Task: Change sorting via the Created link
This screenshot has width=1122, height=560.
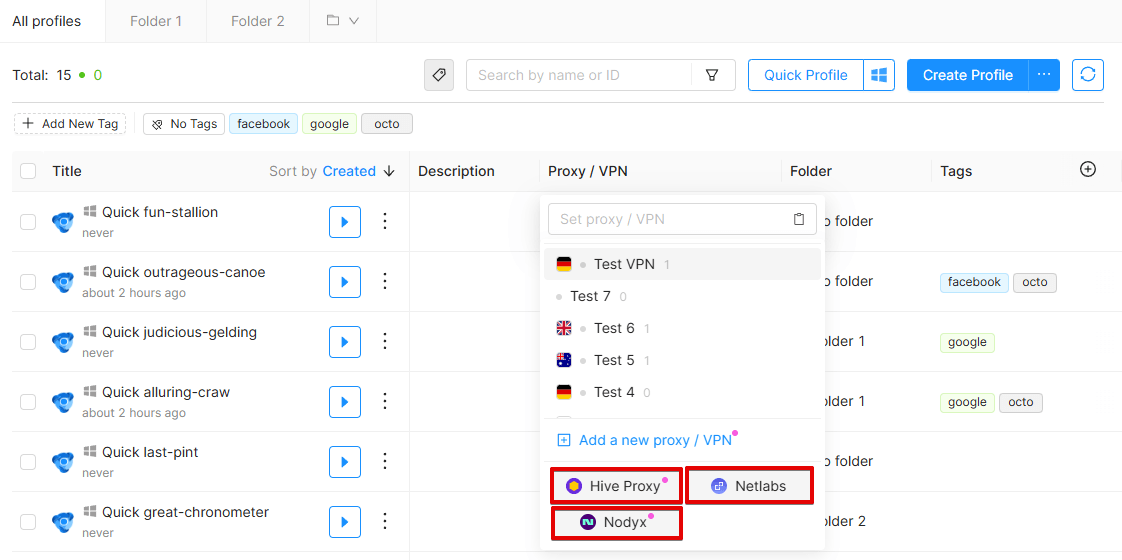Action: click(x=349, y=171)
